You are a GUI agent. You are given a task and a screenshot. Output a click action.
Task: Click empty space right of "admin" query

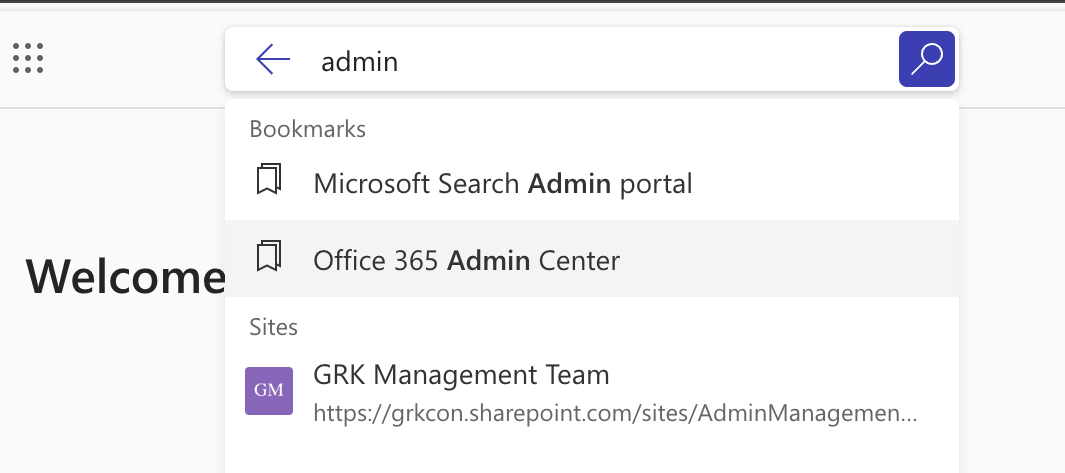[650, 61]
